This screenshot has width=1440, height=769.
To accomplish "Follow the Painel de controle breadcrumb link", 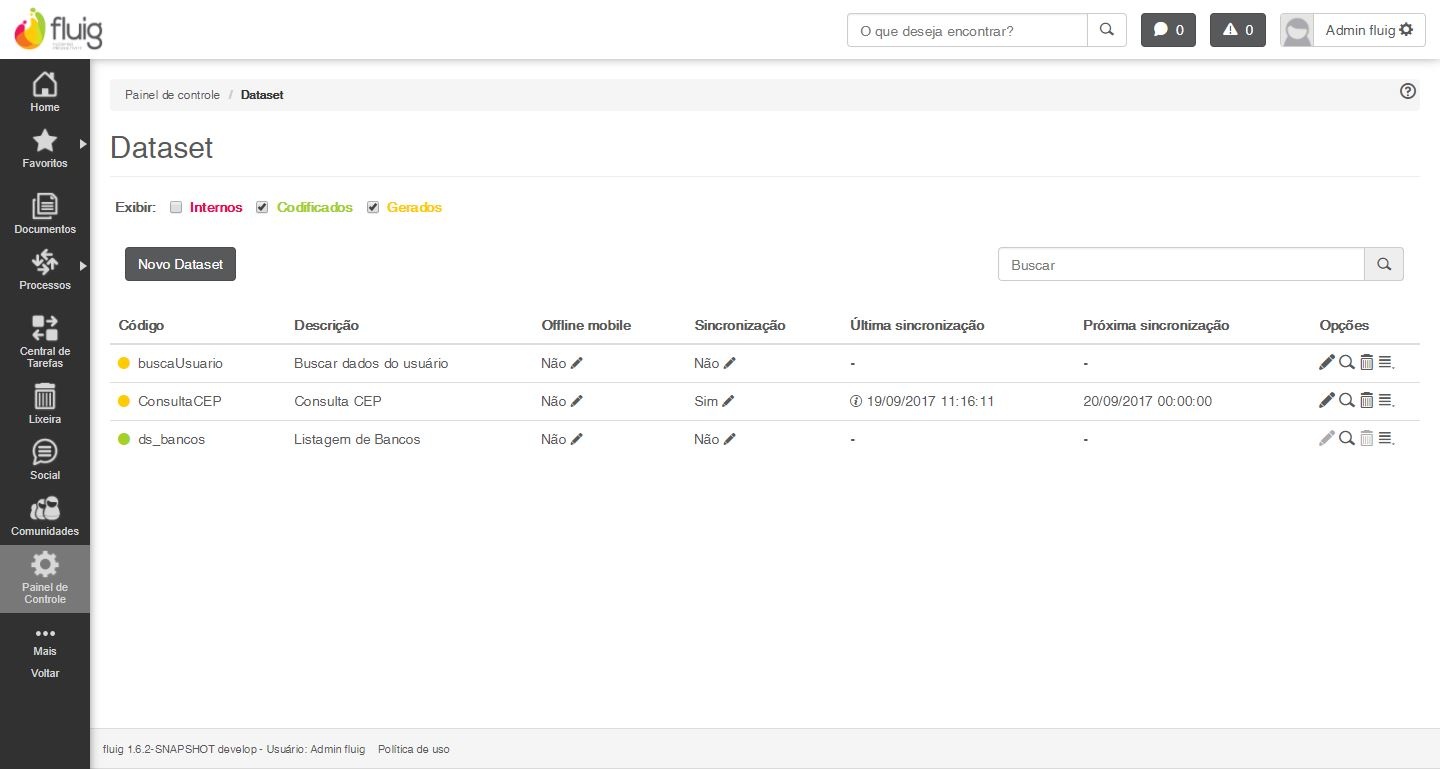I will 172,95.
